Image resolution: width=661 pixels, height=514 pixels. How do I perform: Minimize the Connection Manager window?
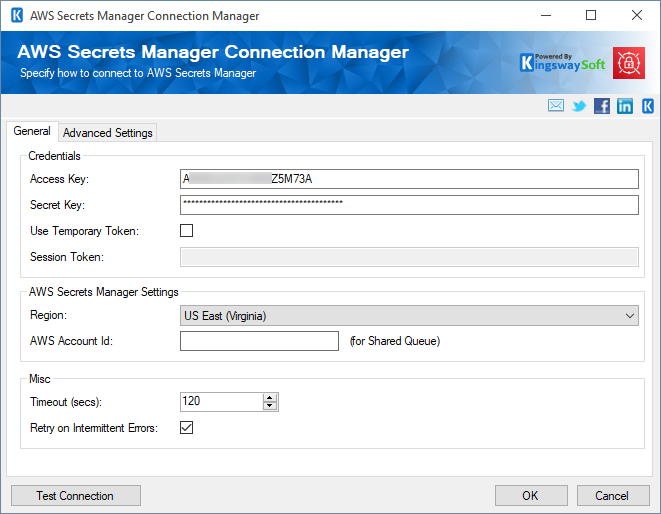coord(546,16)
